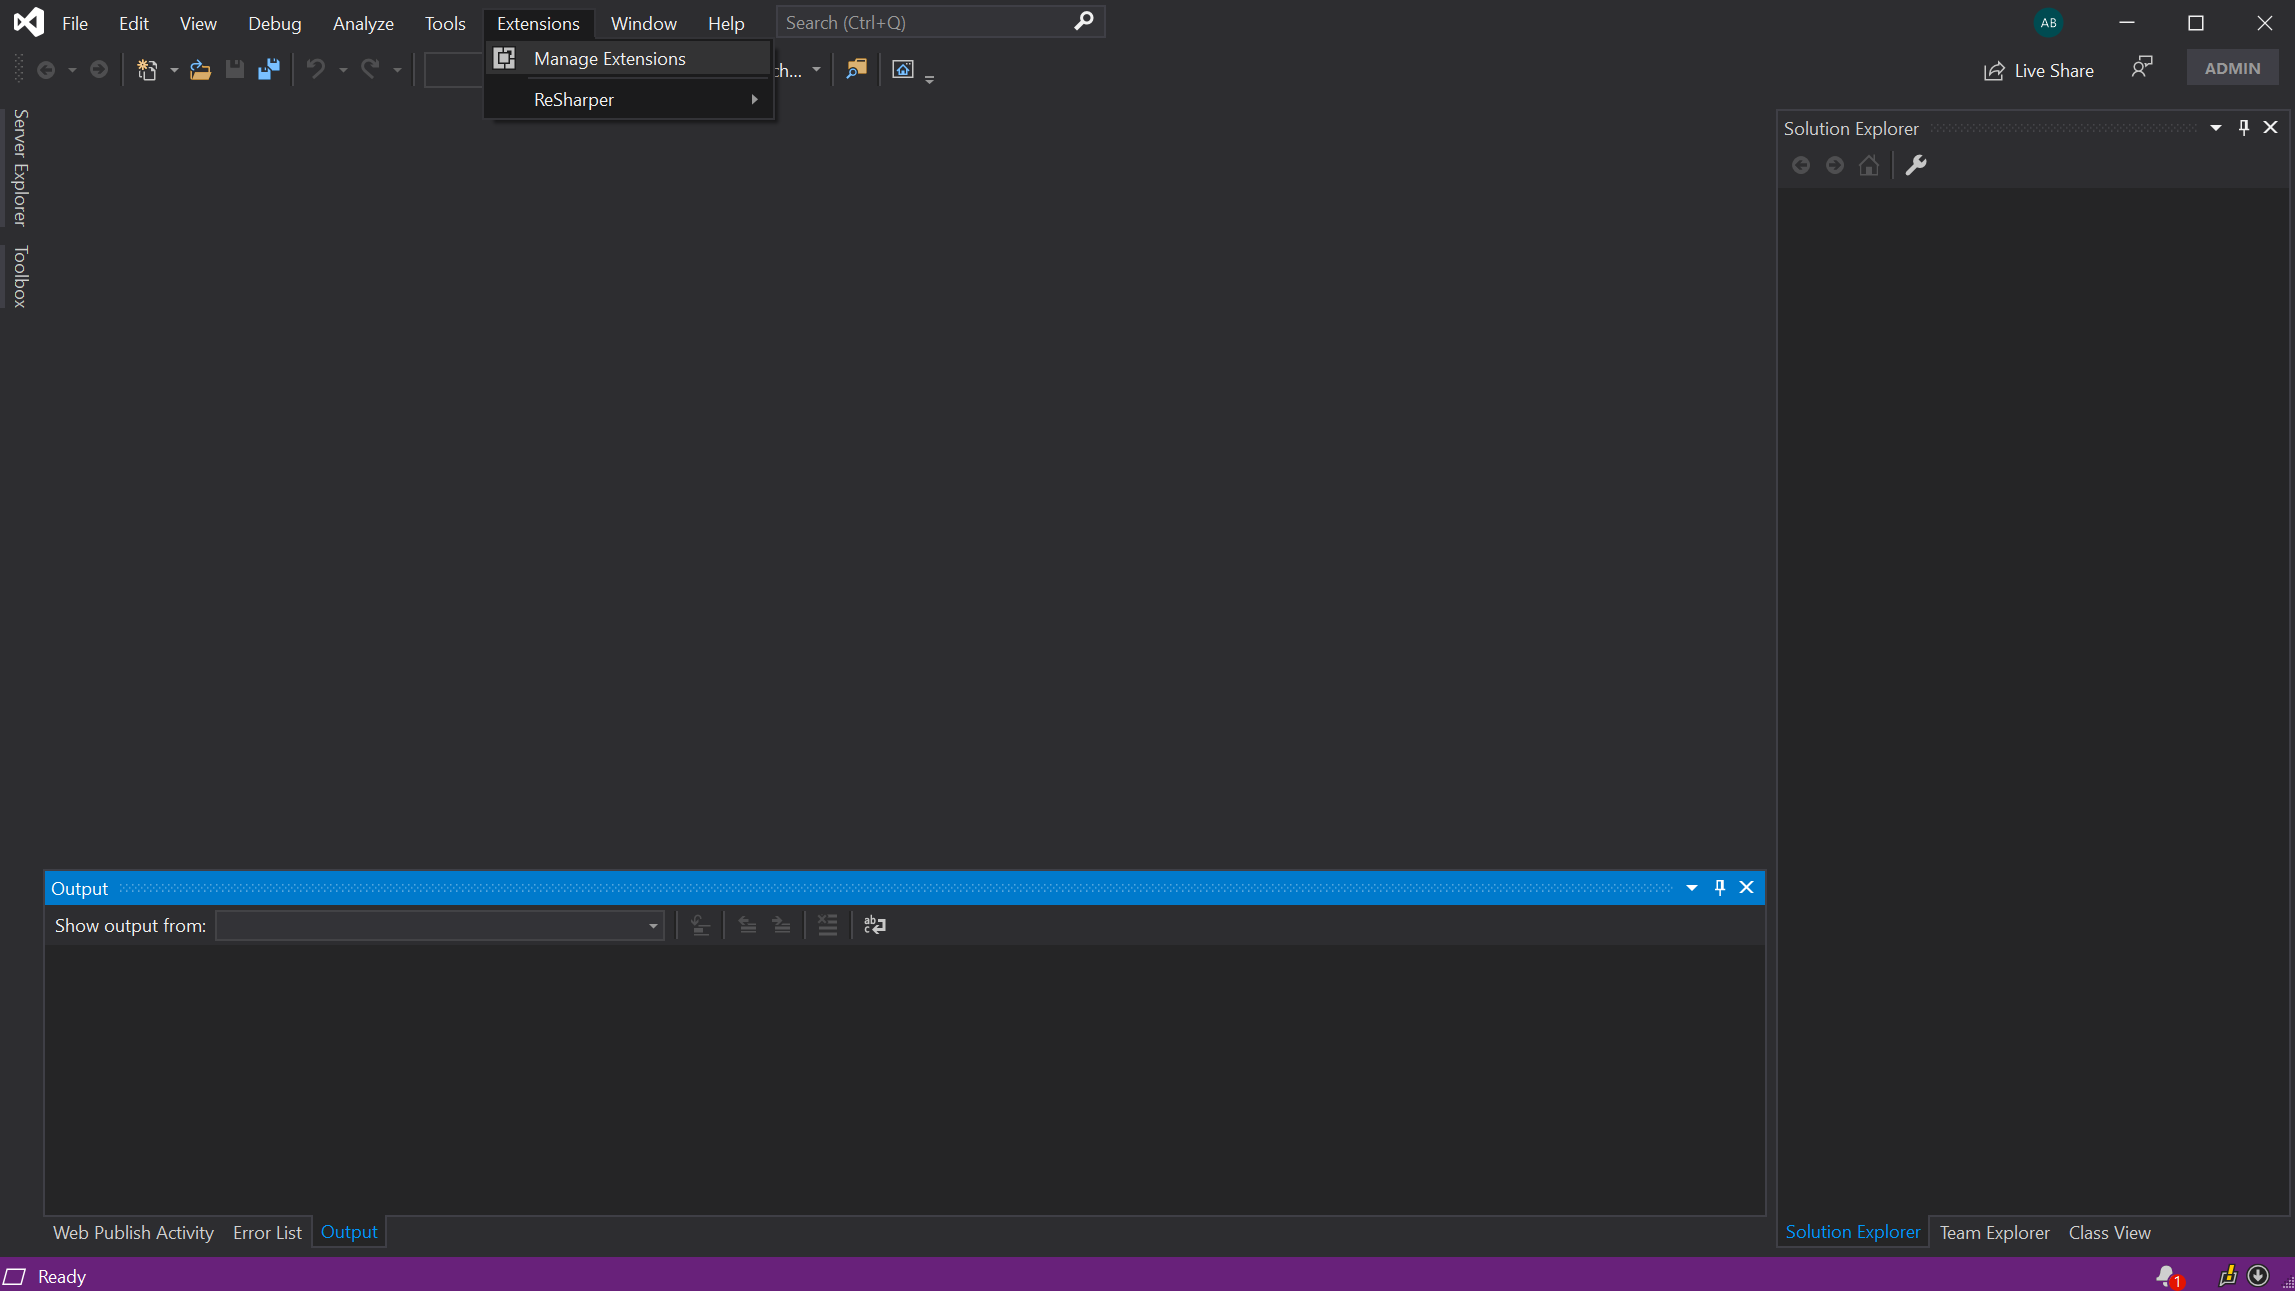Click the Navigate Forward toolbar icon
The width and height of the screenshot is (2295, 1291).
(99, 69)
